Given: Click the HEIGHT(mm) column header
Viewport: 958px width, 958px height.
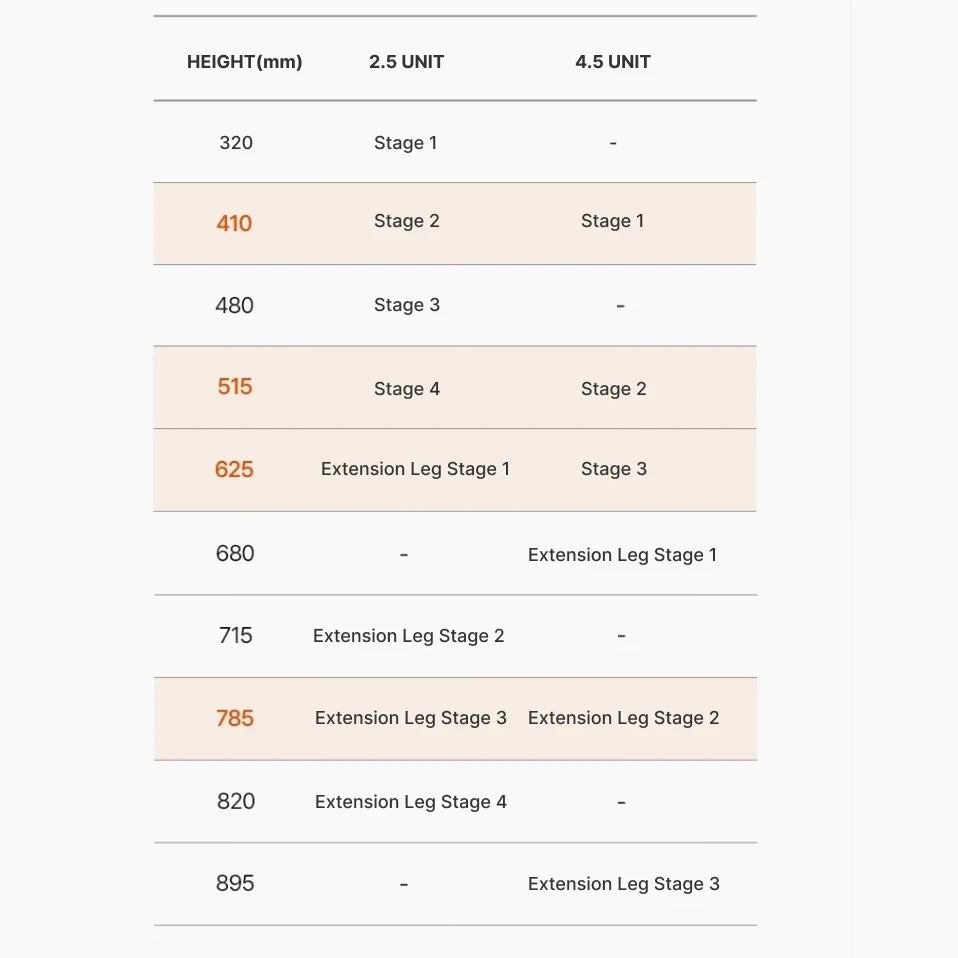Looking at the screenshot, I should (x=244, y=62).
